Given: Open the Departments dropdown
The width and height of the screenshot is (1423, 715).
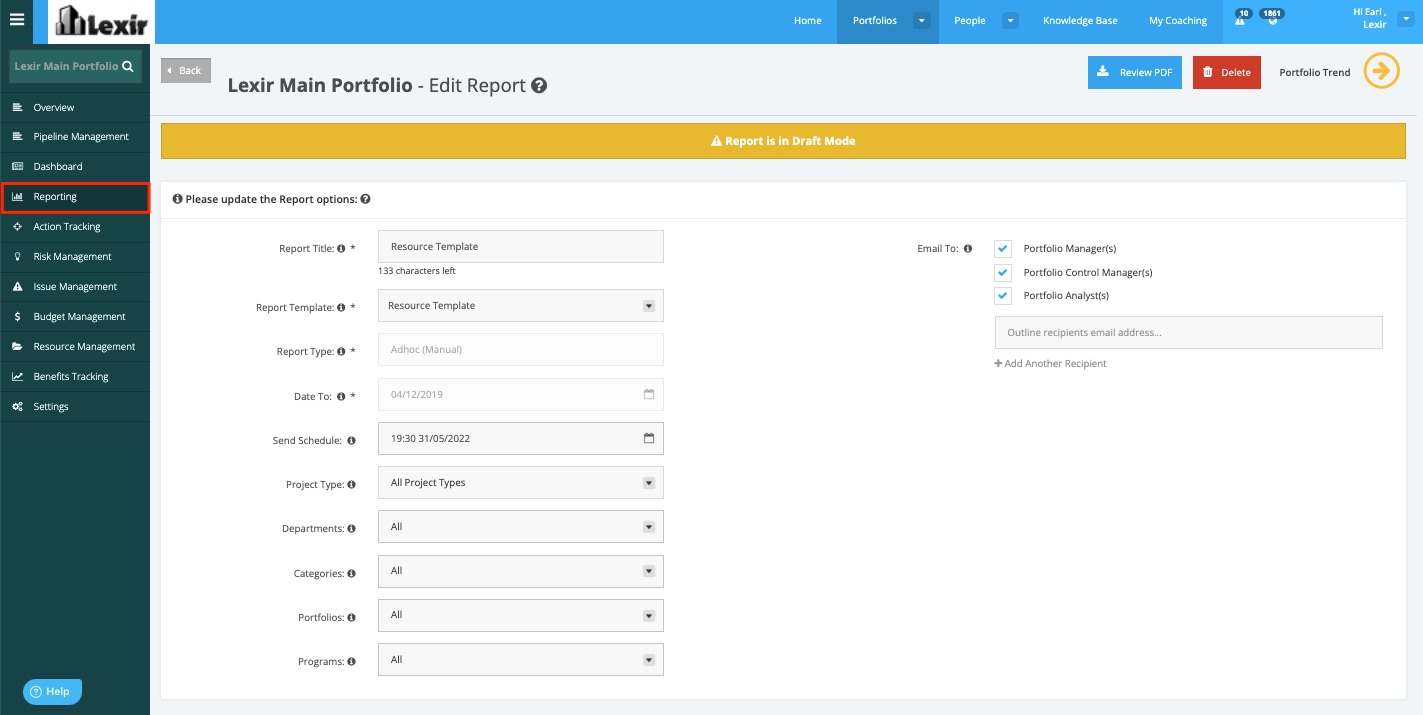Looking at the screenshot, I should pyautogui.click(x=521, y=527).
